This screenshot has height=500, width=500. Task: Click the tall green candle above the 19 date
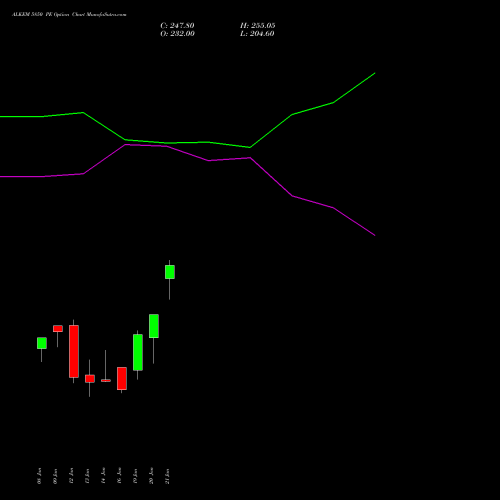coord(138,352)
